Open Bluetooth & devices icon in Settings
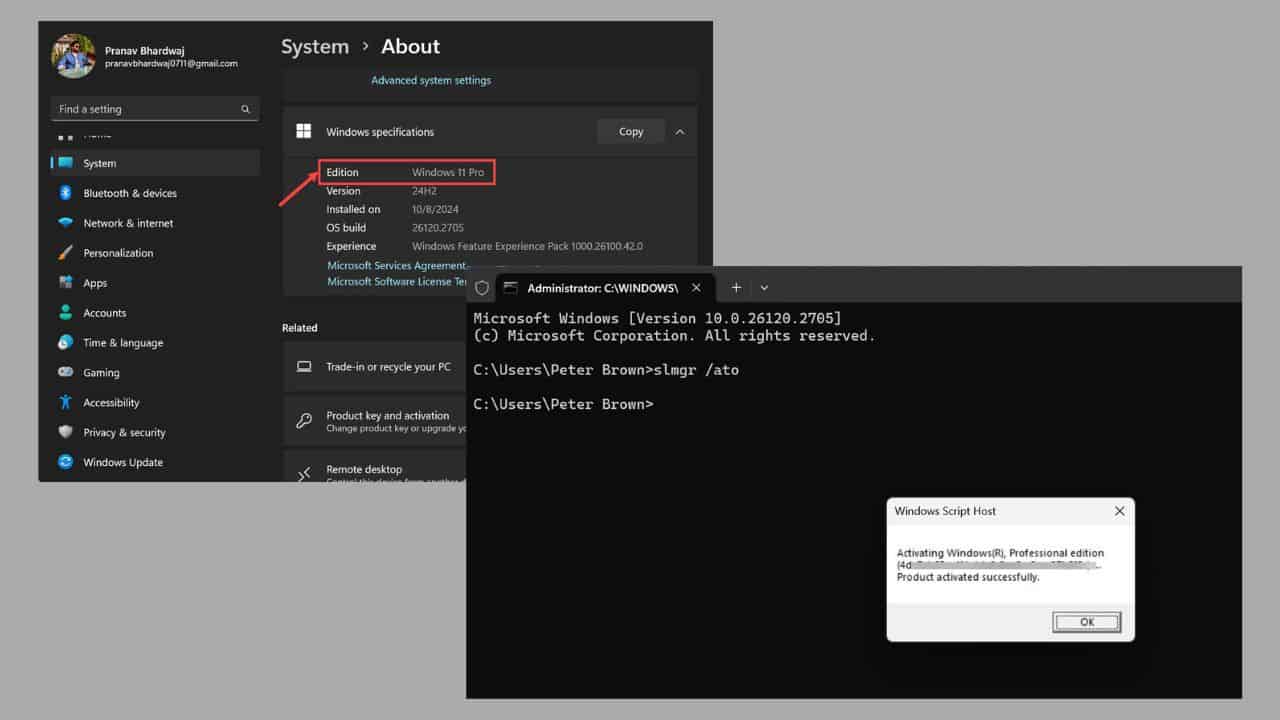 (x=66, y=193)
